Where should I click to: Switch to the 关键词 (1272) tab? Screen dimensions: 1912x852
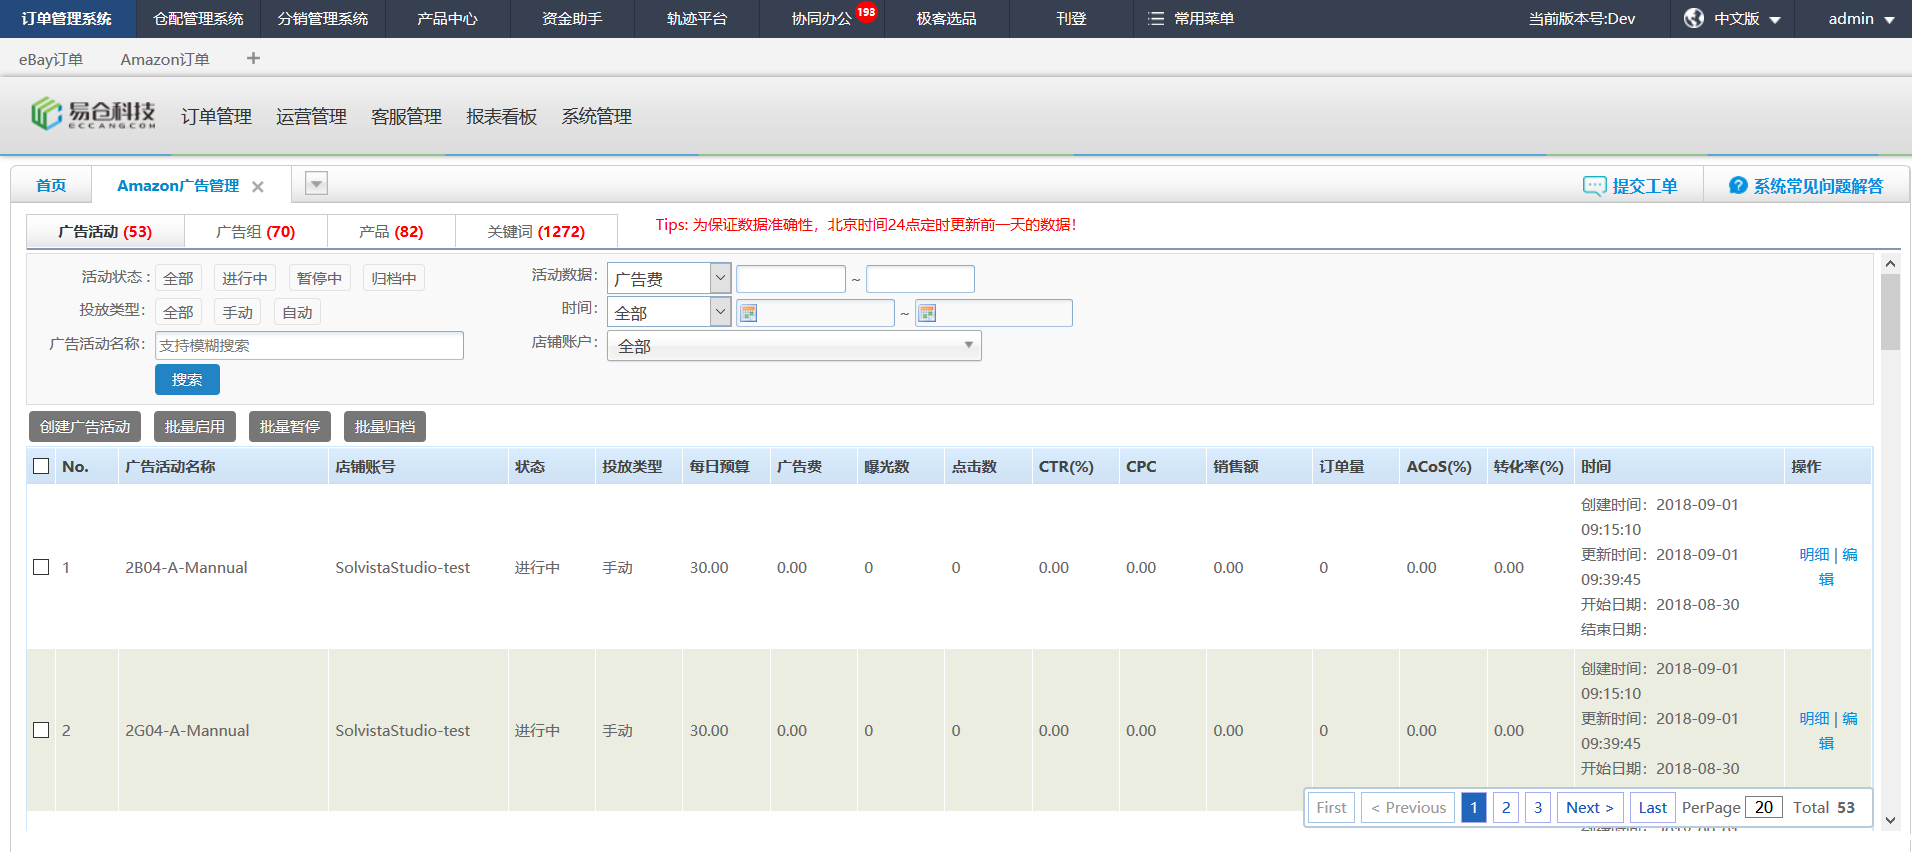point(536,232)
